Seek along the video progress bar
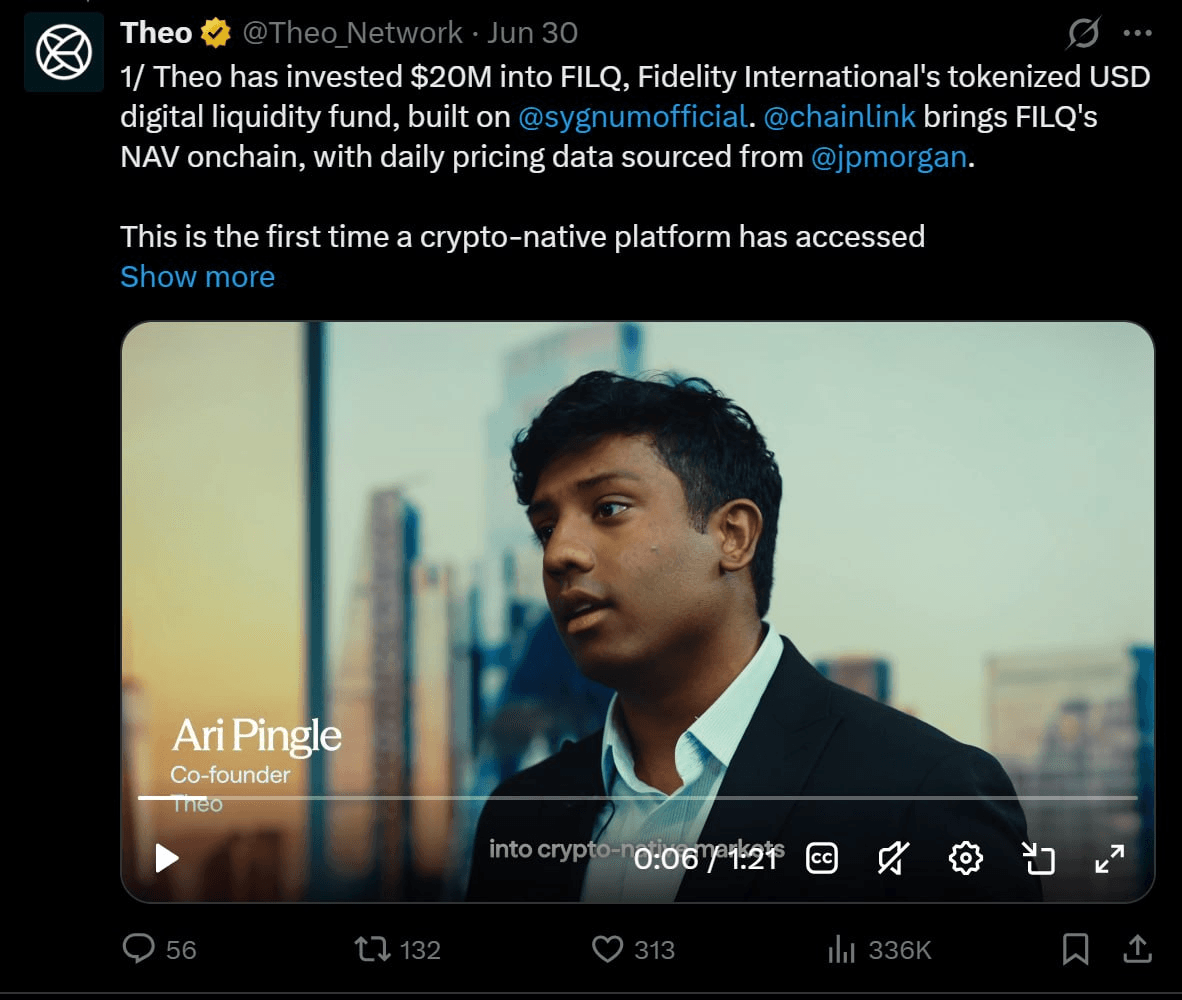Screen dimensions: 1182x1000 coord(638,797)
